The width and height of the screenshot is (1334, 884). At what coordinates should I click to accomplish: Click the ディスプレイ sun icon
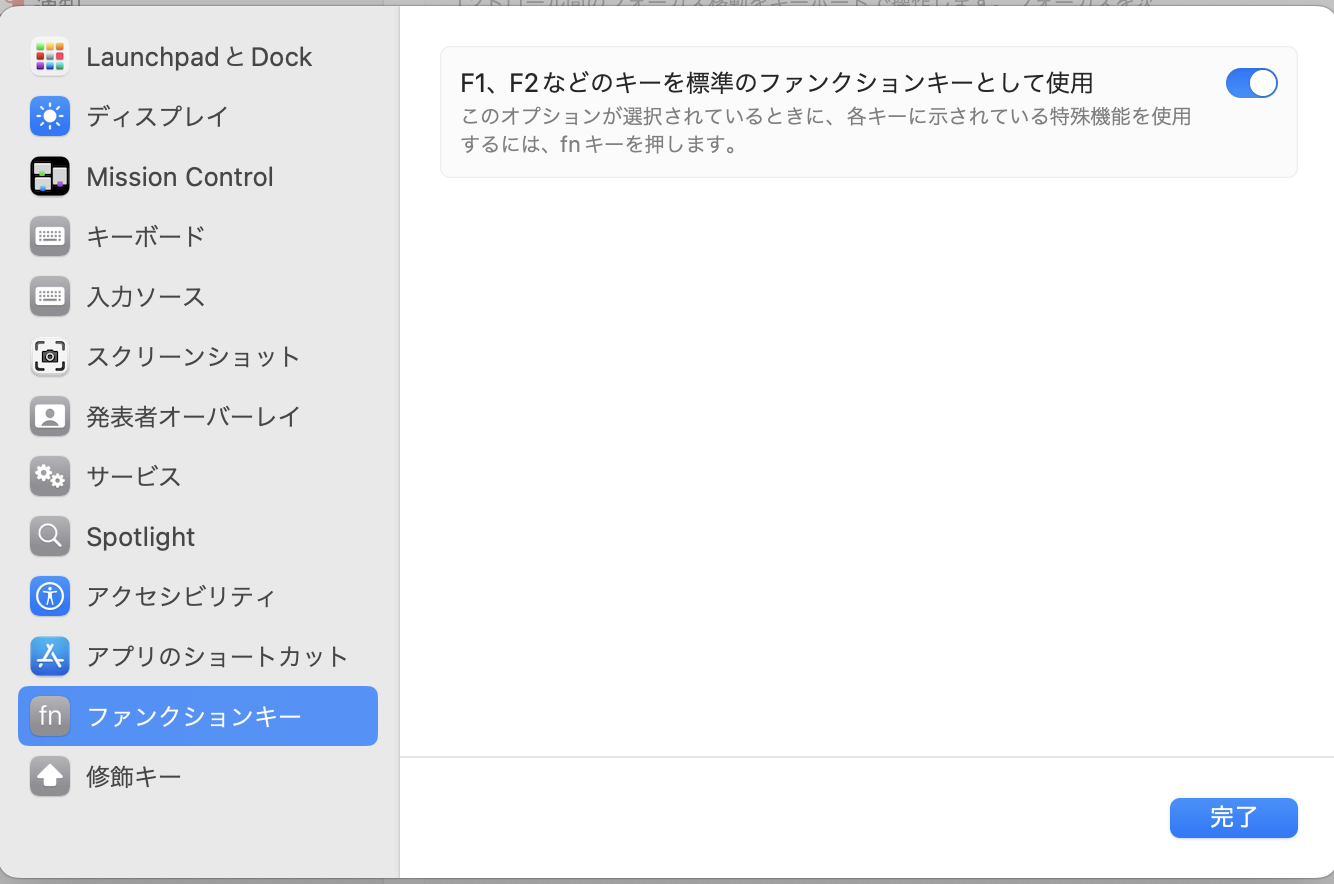pyautogui.click(x=49, y=117)
